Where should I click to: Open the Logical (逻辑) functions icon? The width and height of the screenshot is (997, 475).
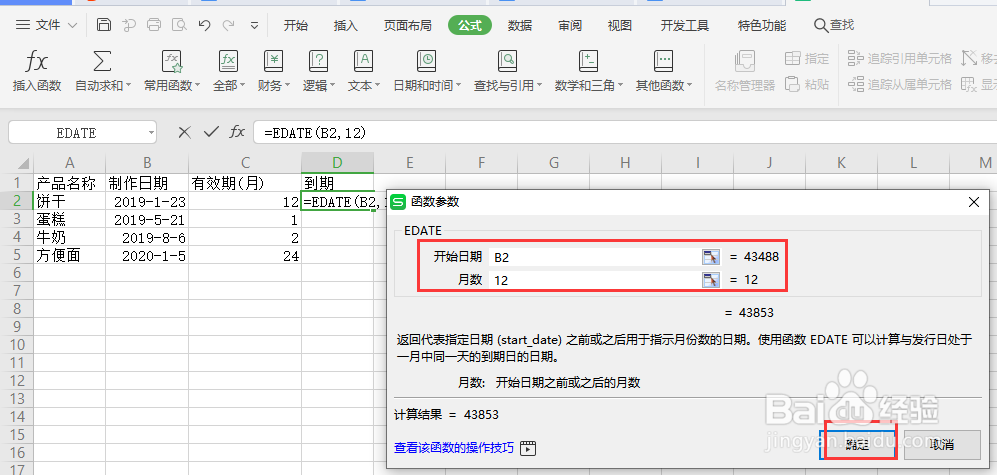318,62
